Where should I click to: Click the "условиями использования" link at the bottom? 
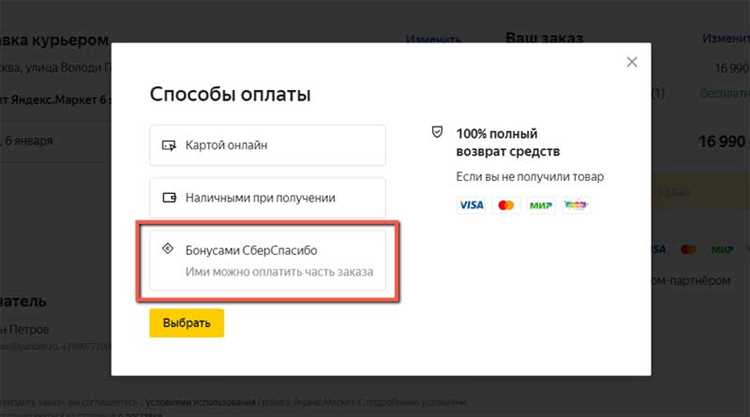point(201,403)
